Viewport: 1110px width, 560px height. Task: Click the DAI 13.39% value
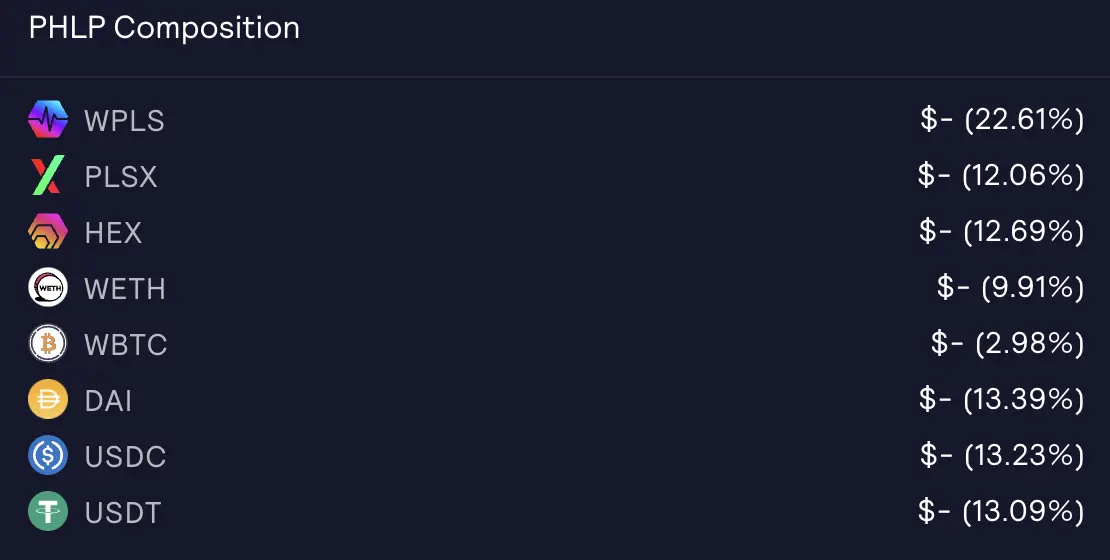pos(1001,399)
